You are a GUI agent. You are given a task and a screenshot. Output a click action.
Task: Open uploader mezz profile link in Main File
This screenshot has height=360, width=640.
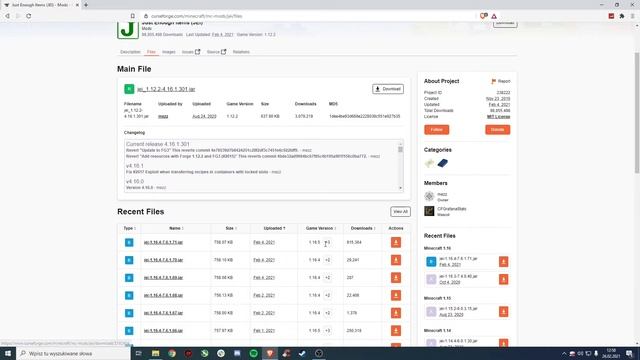point(163,116)
